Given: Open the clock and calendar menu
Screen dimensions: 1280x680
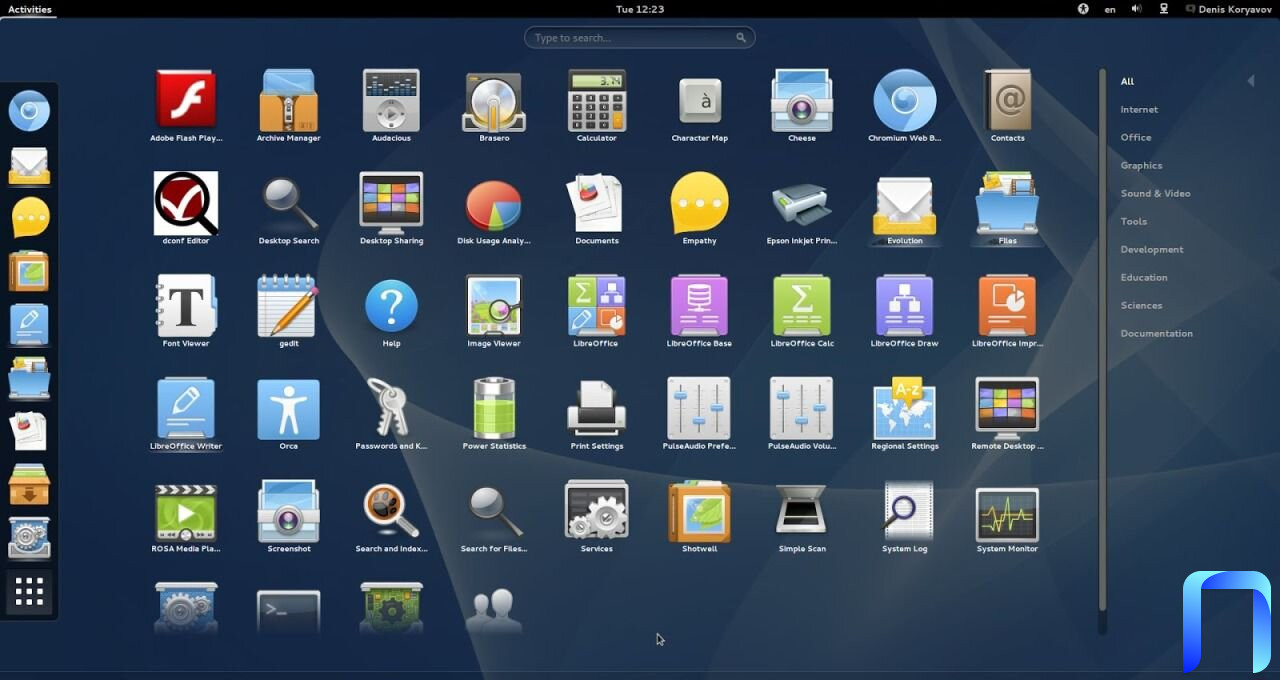Looking at the screenshot, I should [x=640, y=9].
